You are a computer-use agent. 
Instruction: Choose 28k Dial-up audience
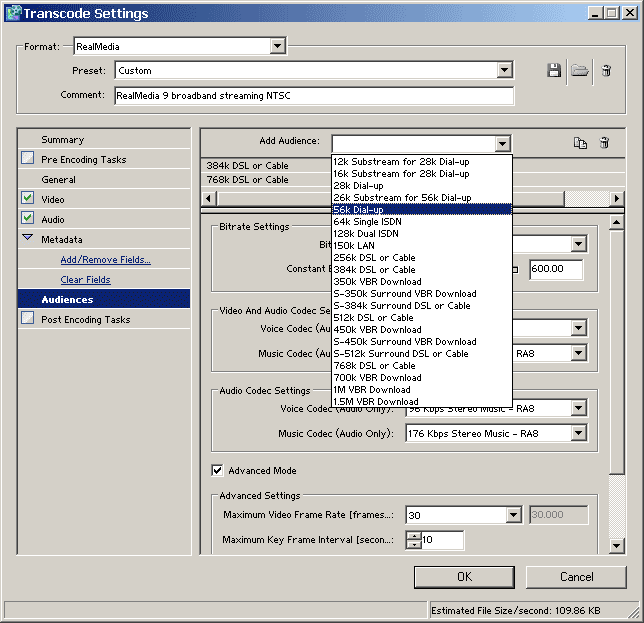pos(422,186)
